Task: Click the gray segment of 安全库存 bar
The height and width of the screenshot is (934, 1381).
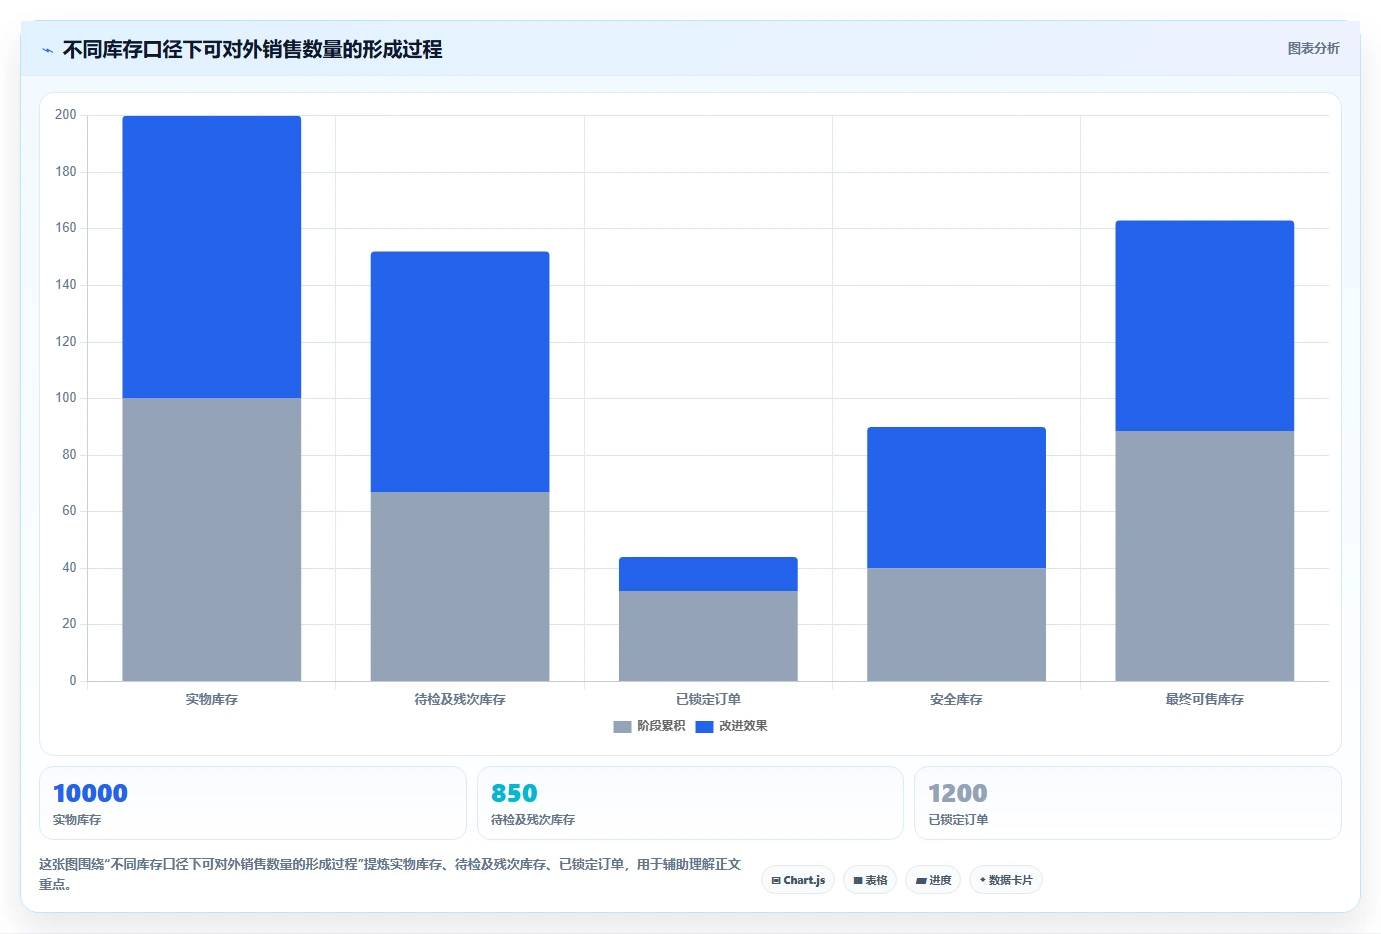Action: pos(956,625)
